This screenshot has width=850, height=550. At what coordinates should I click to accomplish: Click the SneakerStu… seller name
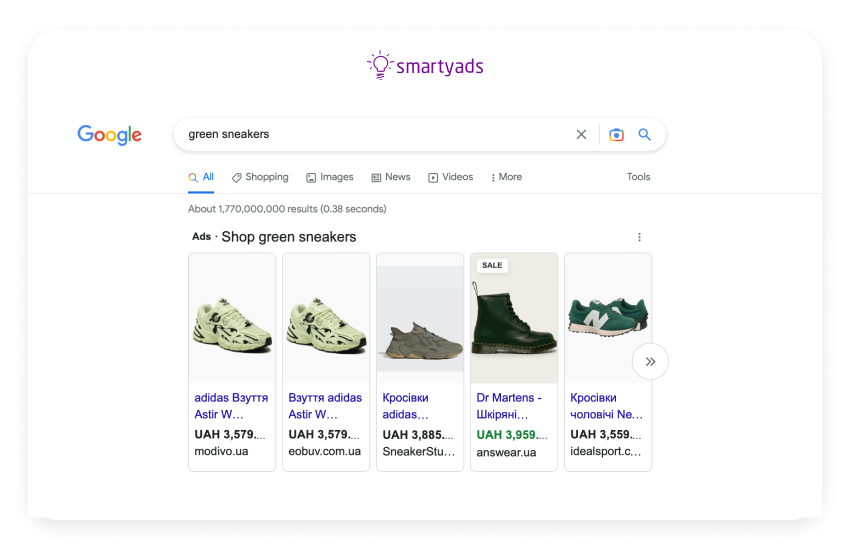[418, 452]
